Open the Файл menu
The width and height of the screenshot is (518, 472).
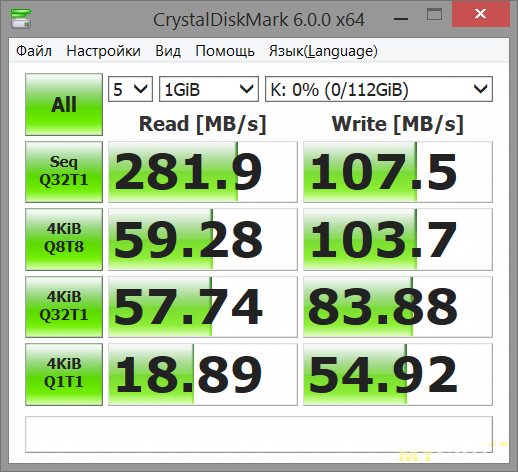[x=34, y=51]
